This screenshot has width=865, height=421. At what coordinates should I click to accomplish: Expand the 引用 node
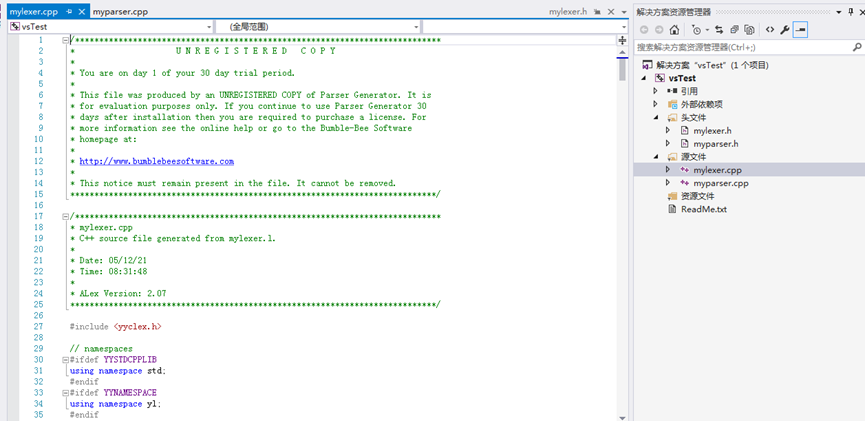pos(655,91)
